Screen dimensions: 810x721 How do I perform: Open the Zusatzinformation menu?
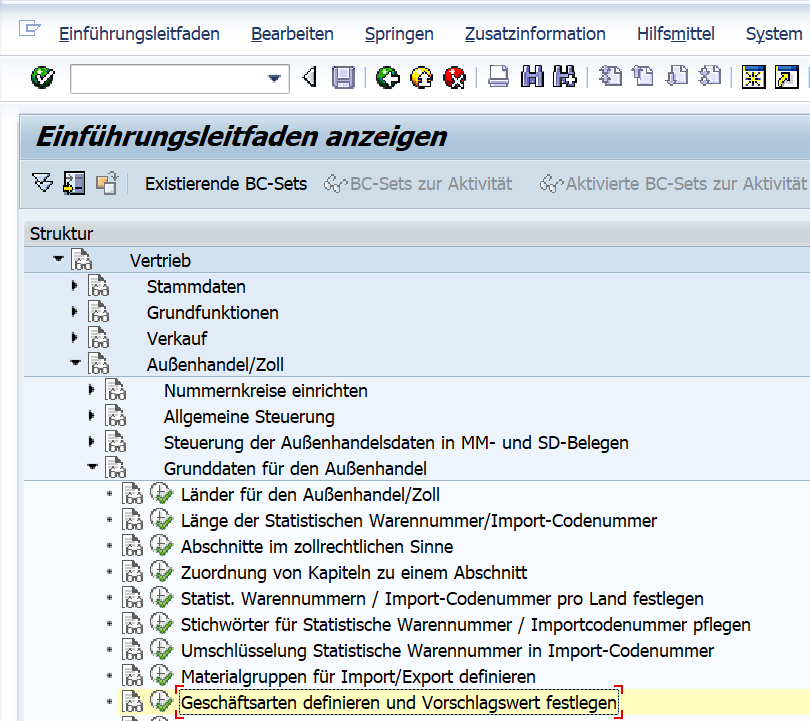(535, 33)
